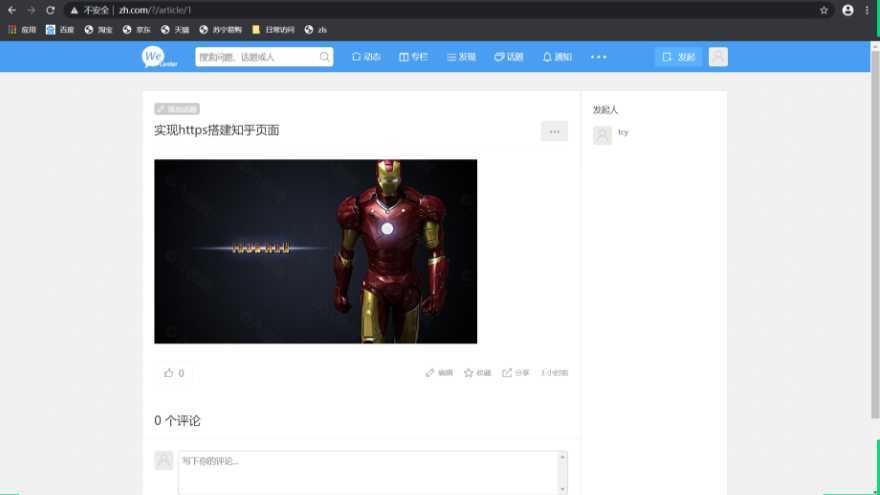Open the 专栏 column nav item
The image size is (880, 495).
413,57
